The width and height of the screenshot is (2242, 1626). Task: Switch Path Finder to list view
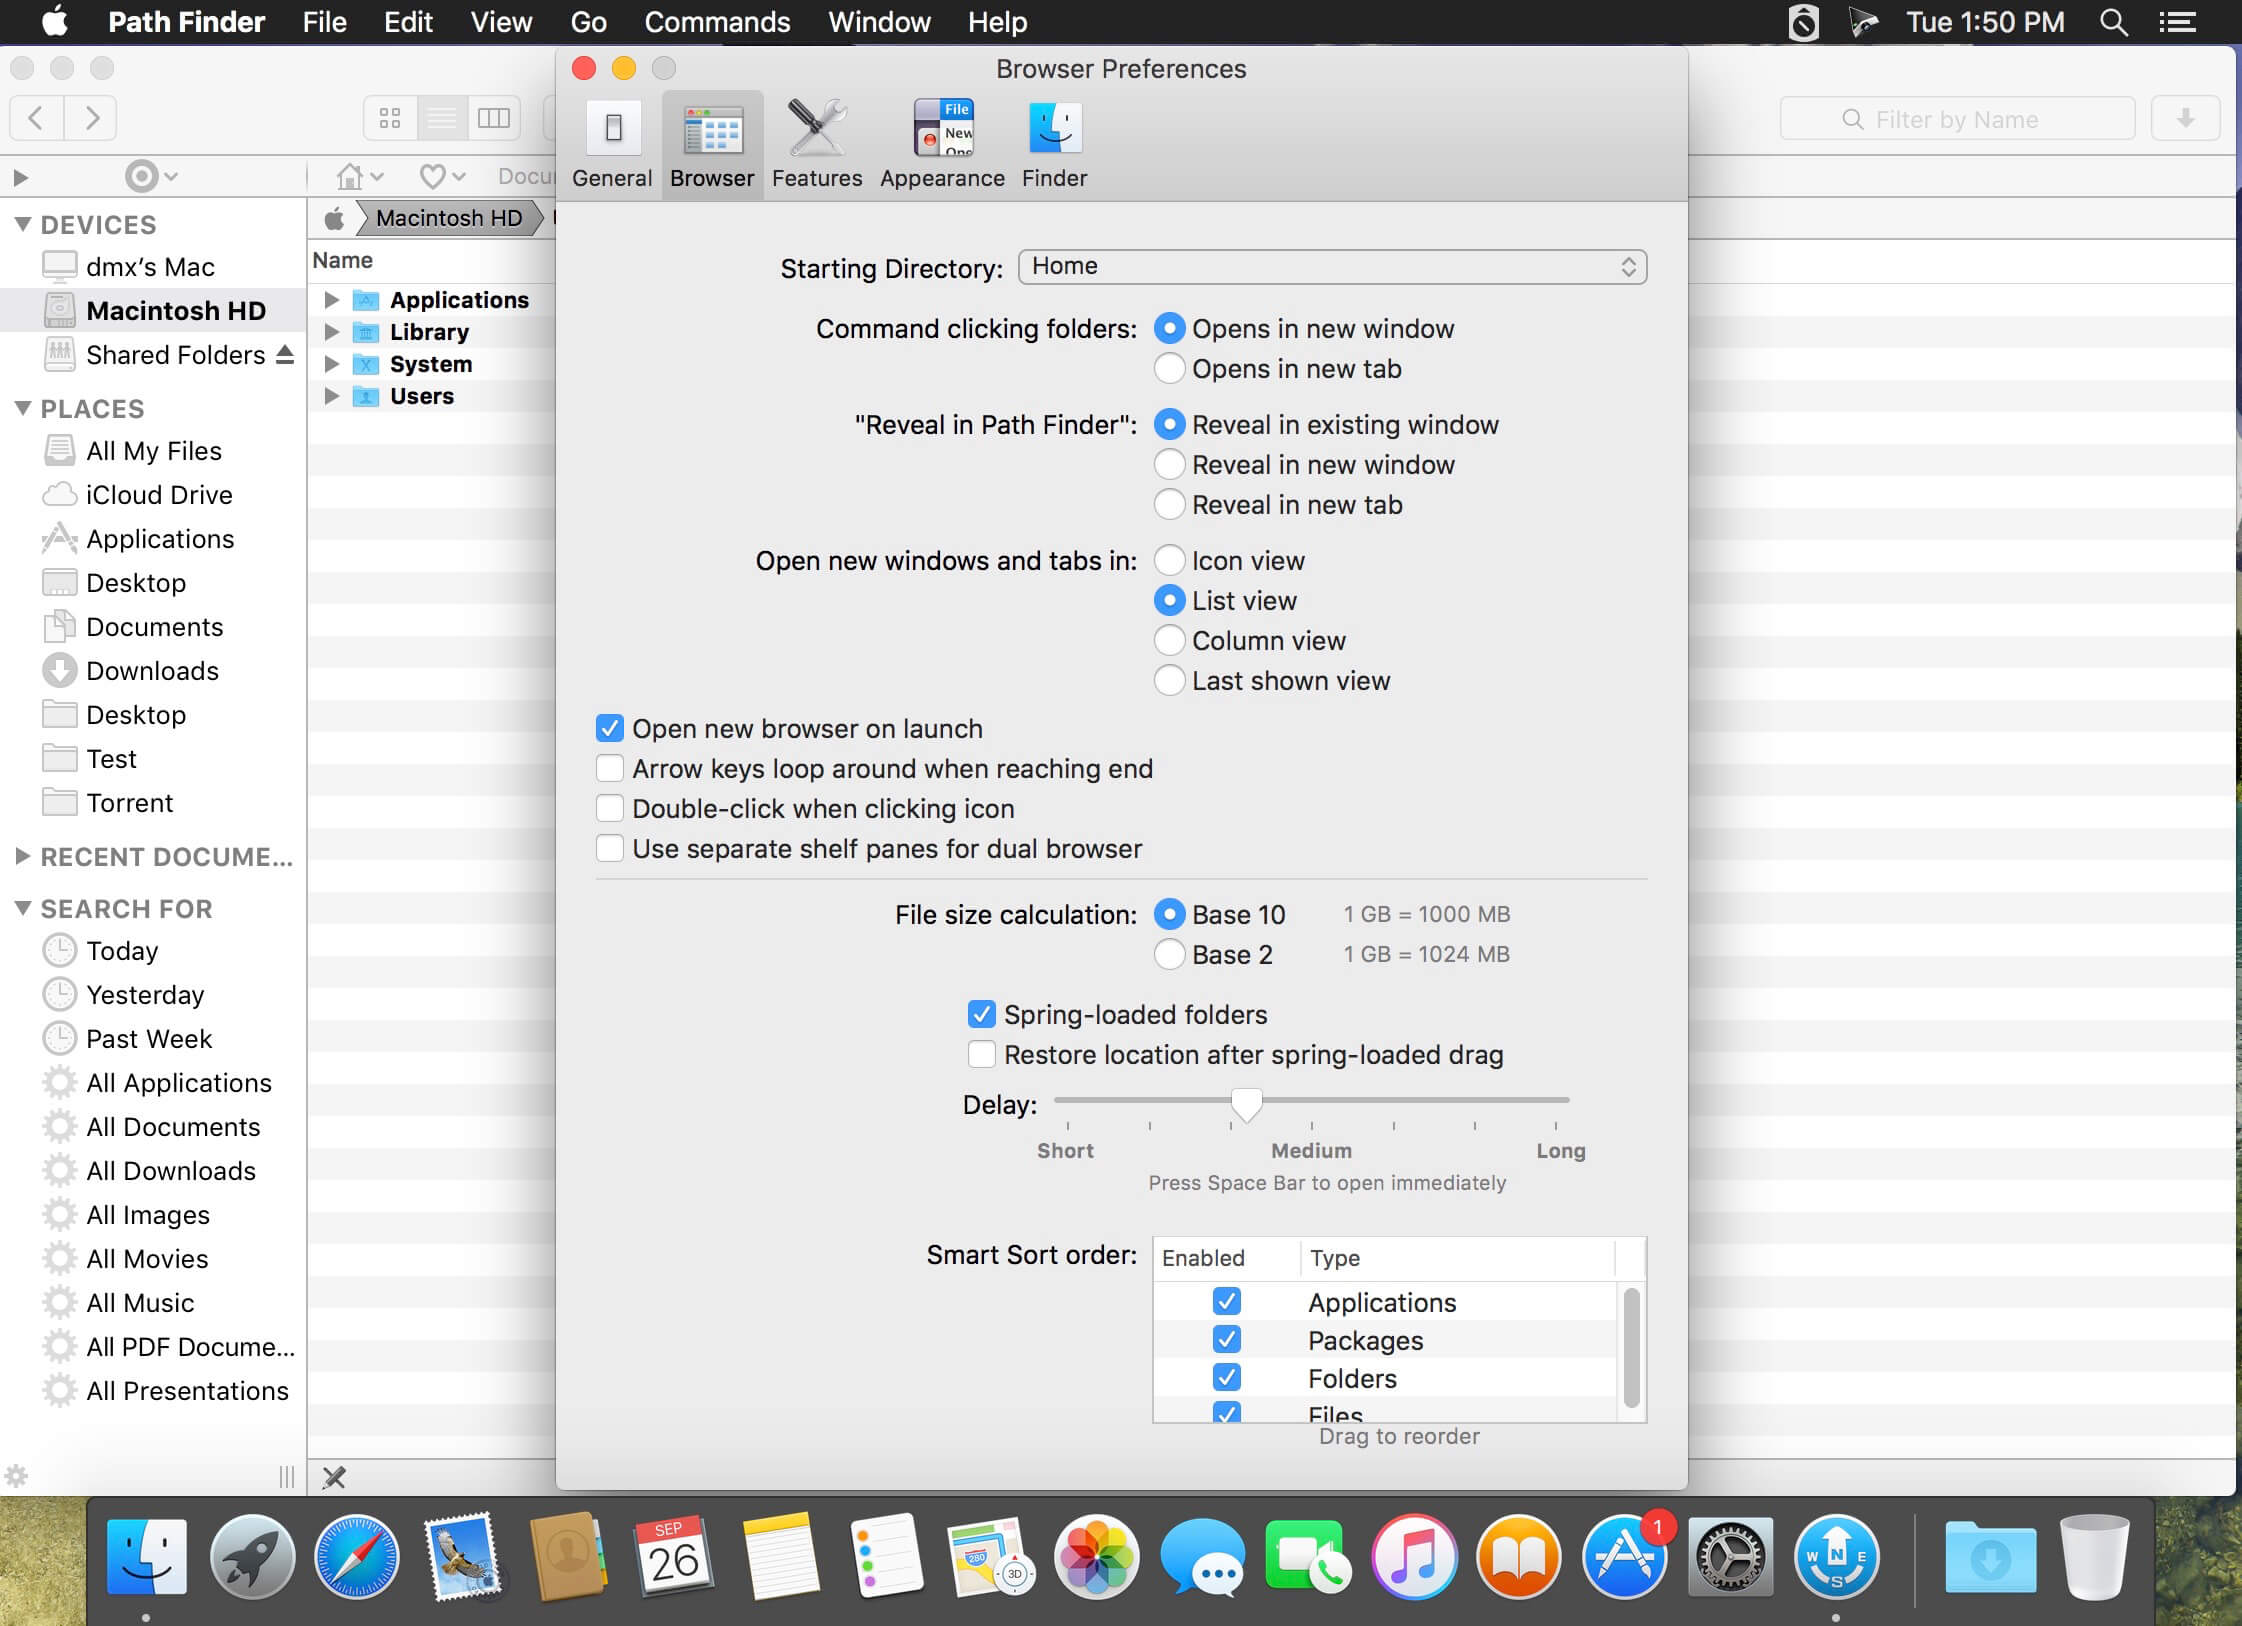pyautogui.click(x=442, y=118)
